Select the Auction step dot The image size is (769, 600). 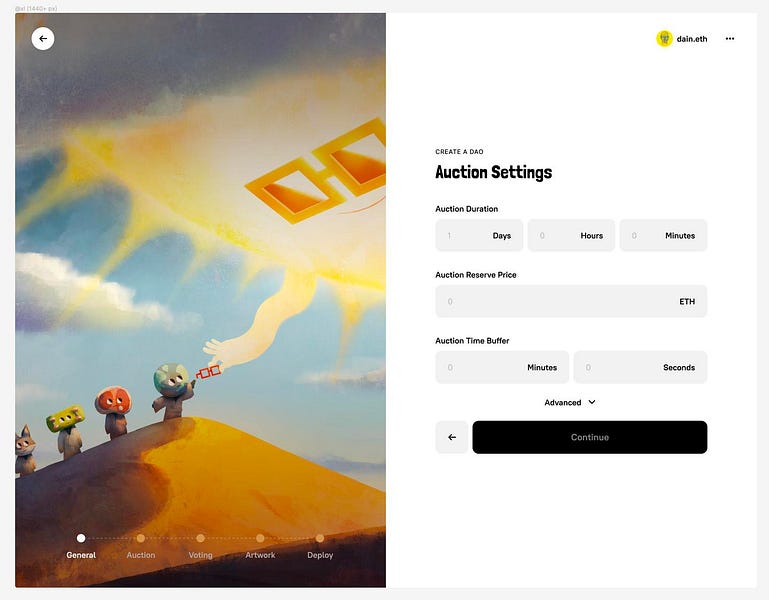click(x=141, y=538)
